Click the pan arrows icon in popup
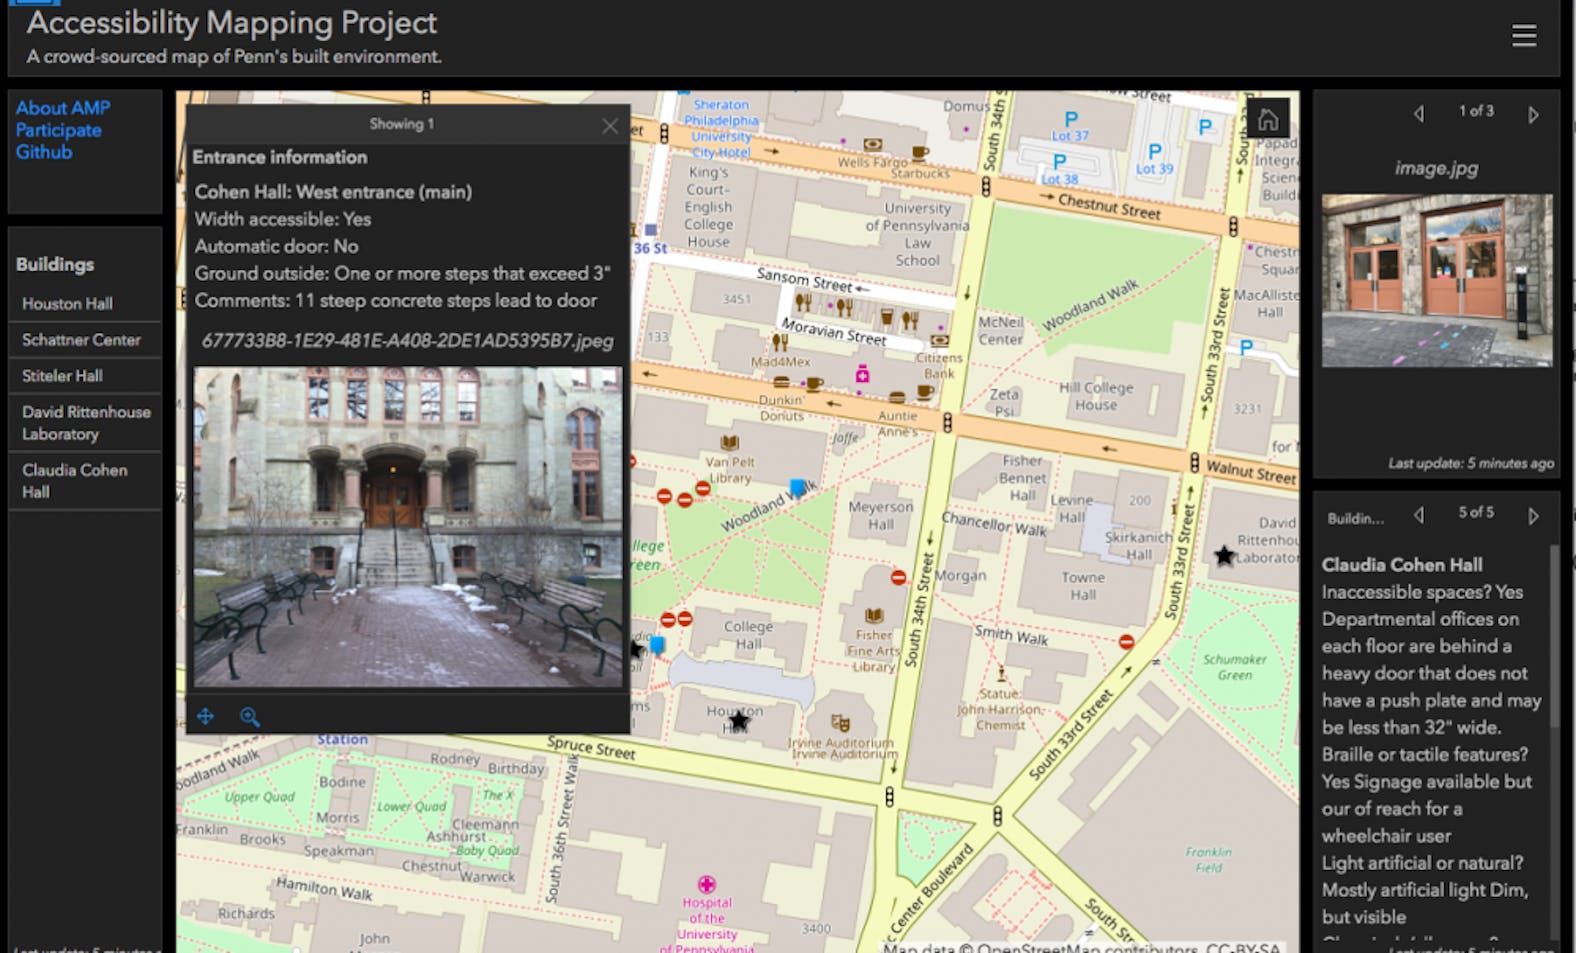1576x953 pixels. [x=205, y=716]
